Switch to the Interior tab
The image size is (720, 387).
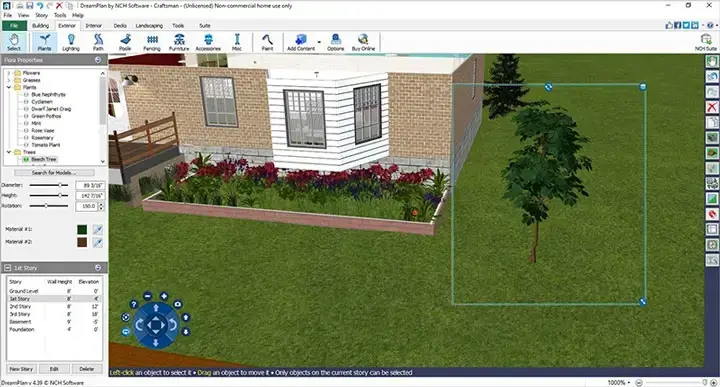(94, 26)
